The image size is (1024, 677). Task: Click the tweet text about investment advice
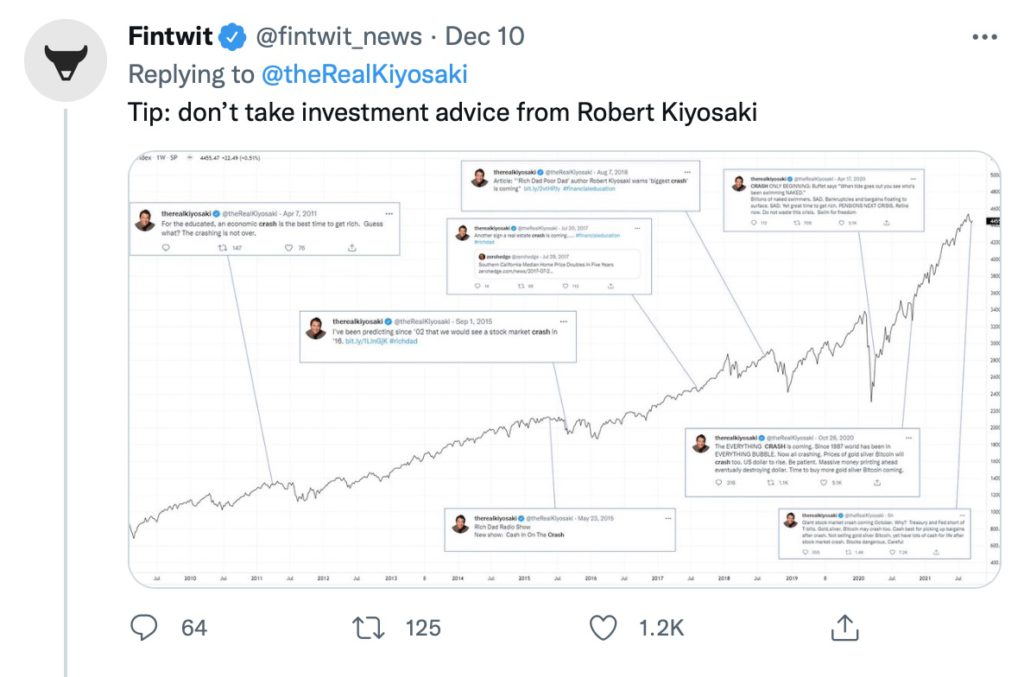[x=442, y=112]
